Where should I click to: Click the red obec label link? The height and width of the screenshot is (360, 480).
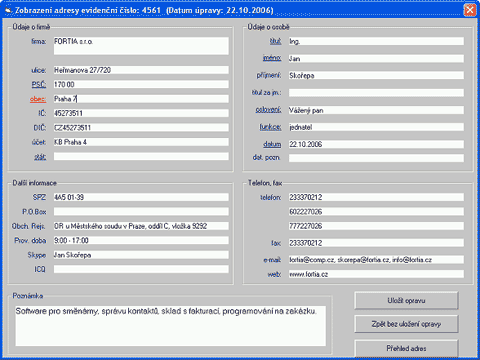[x=38, y=99]
